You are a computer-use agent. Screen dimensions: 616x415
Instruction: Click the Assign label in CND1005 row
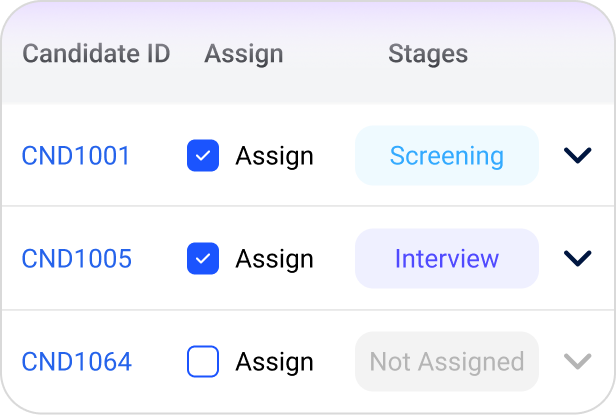coord(274,259)
